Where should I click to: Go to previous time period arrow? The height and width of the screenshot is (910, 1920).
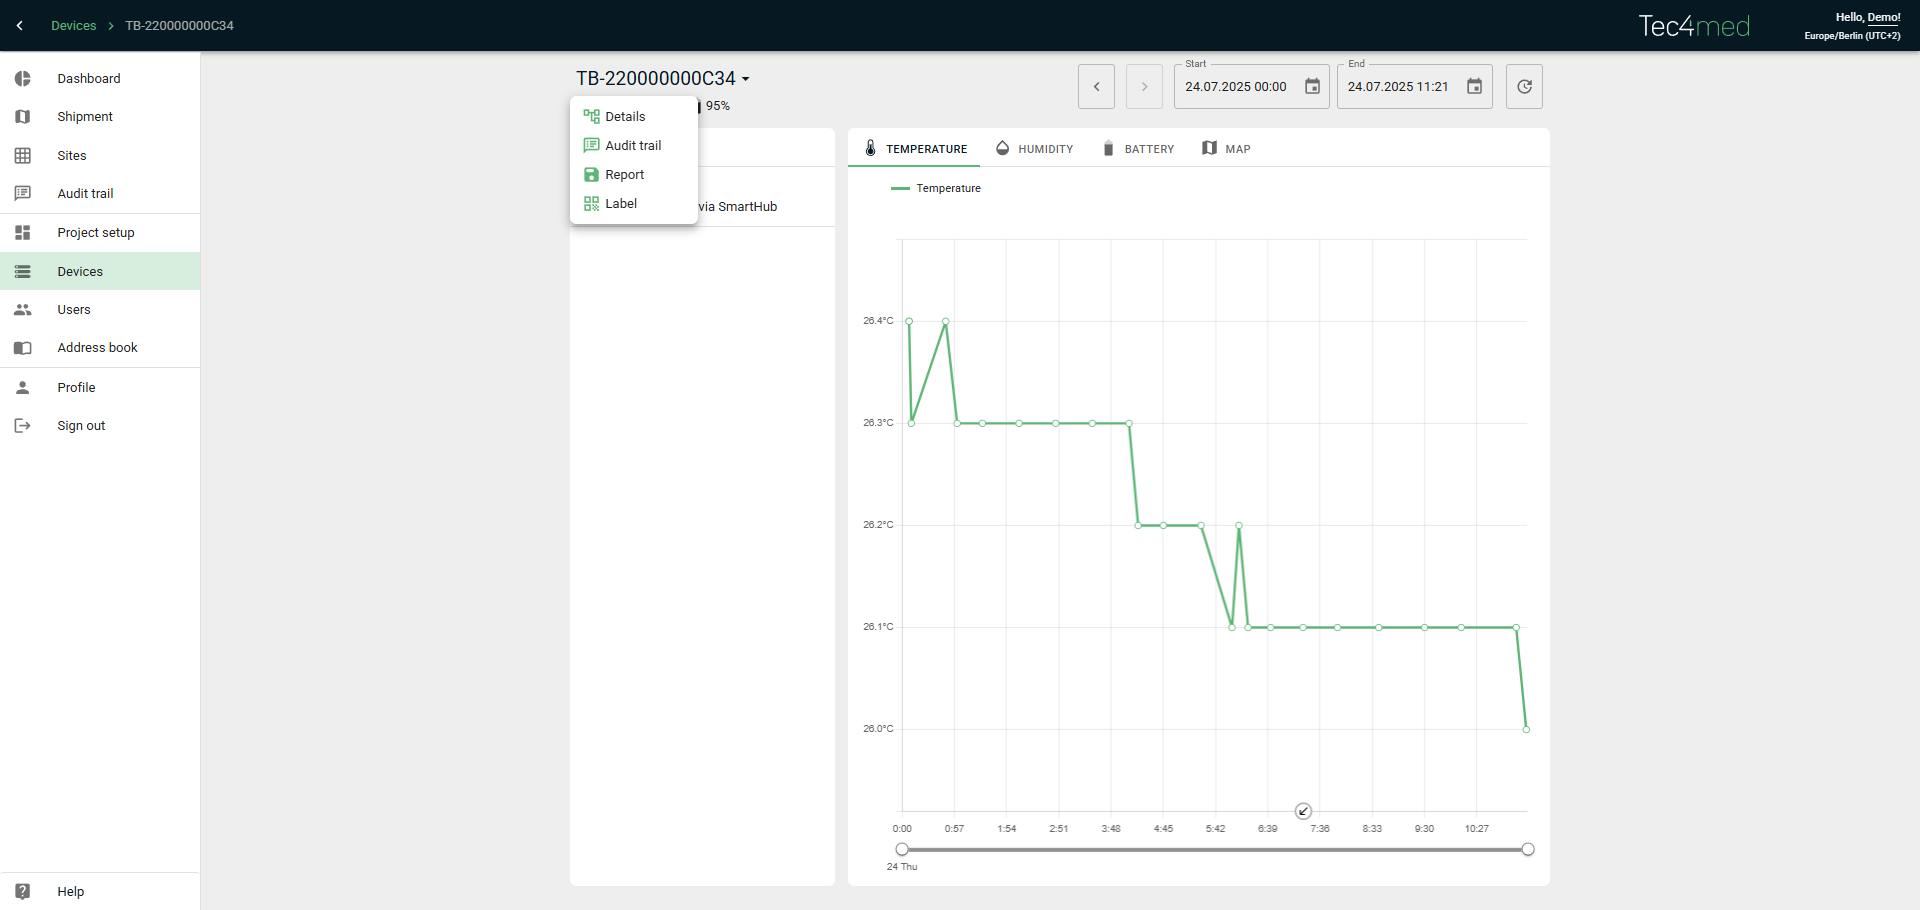1096,87
